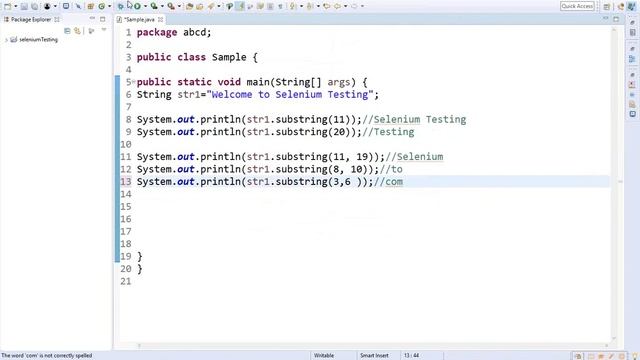Open the External Tools run icon
Screen dimensions: 640x360
click(171, 6)
